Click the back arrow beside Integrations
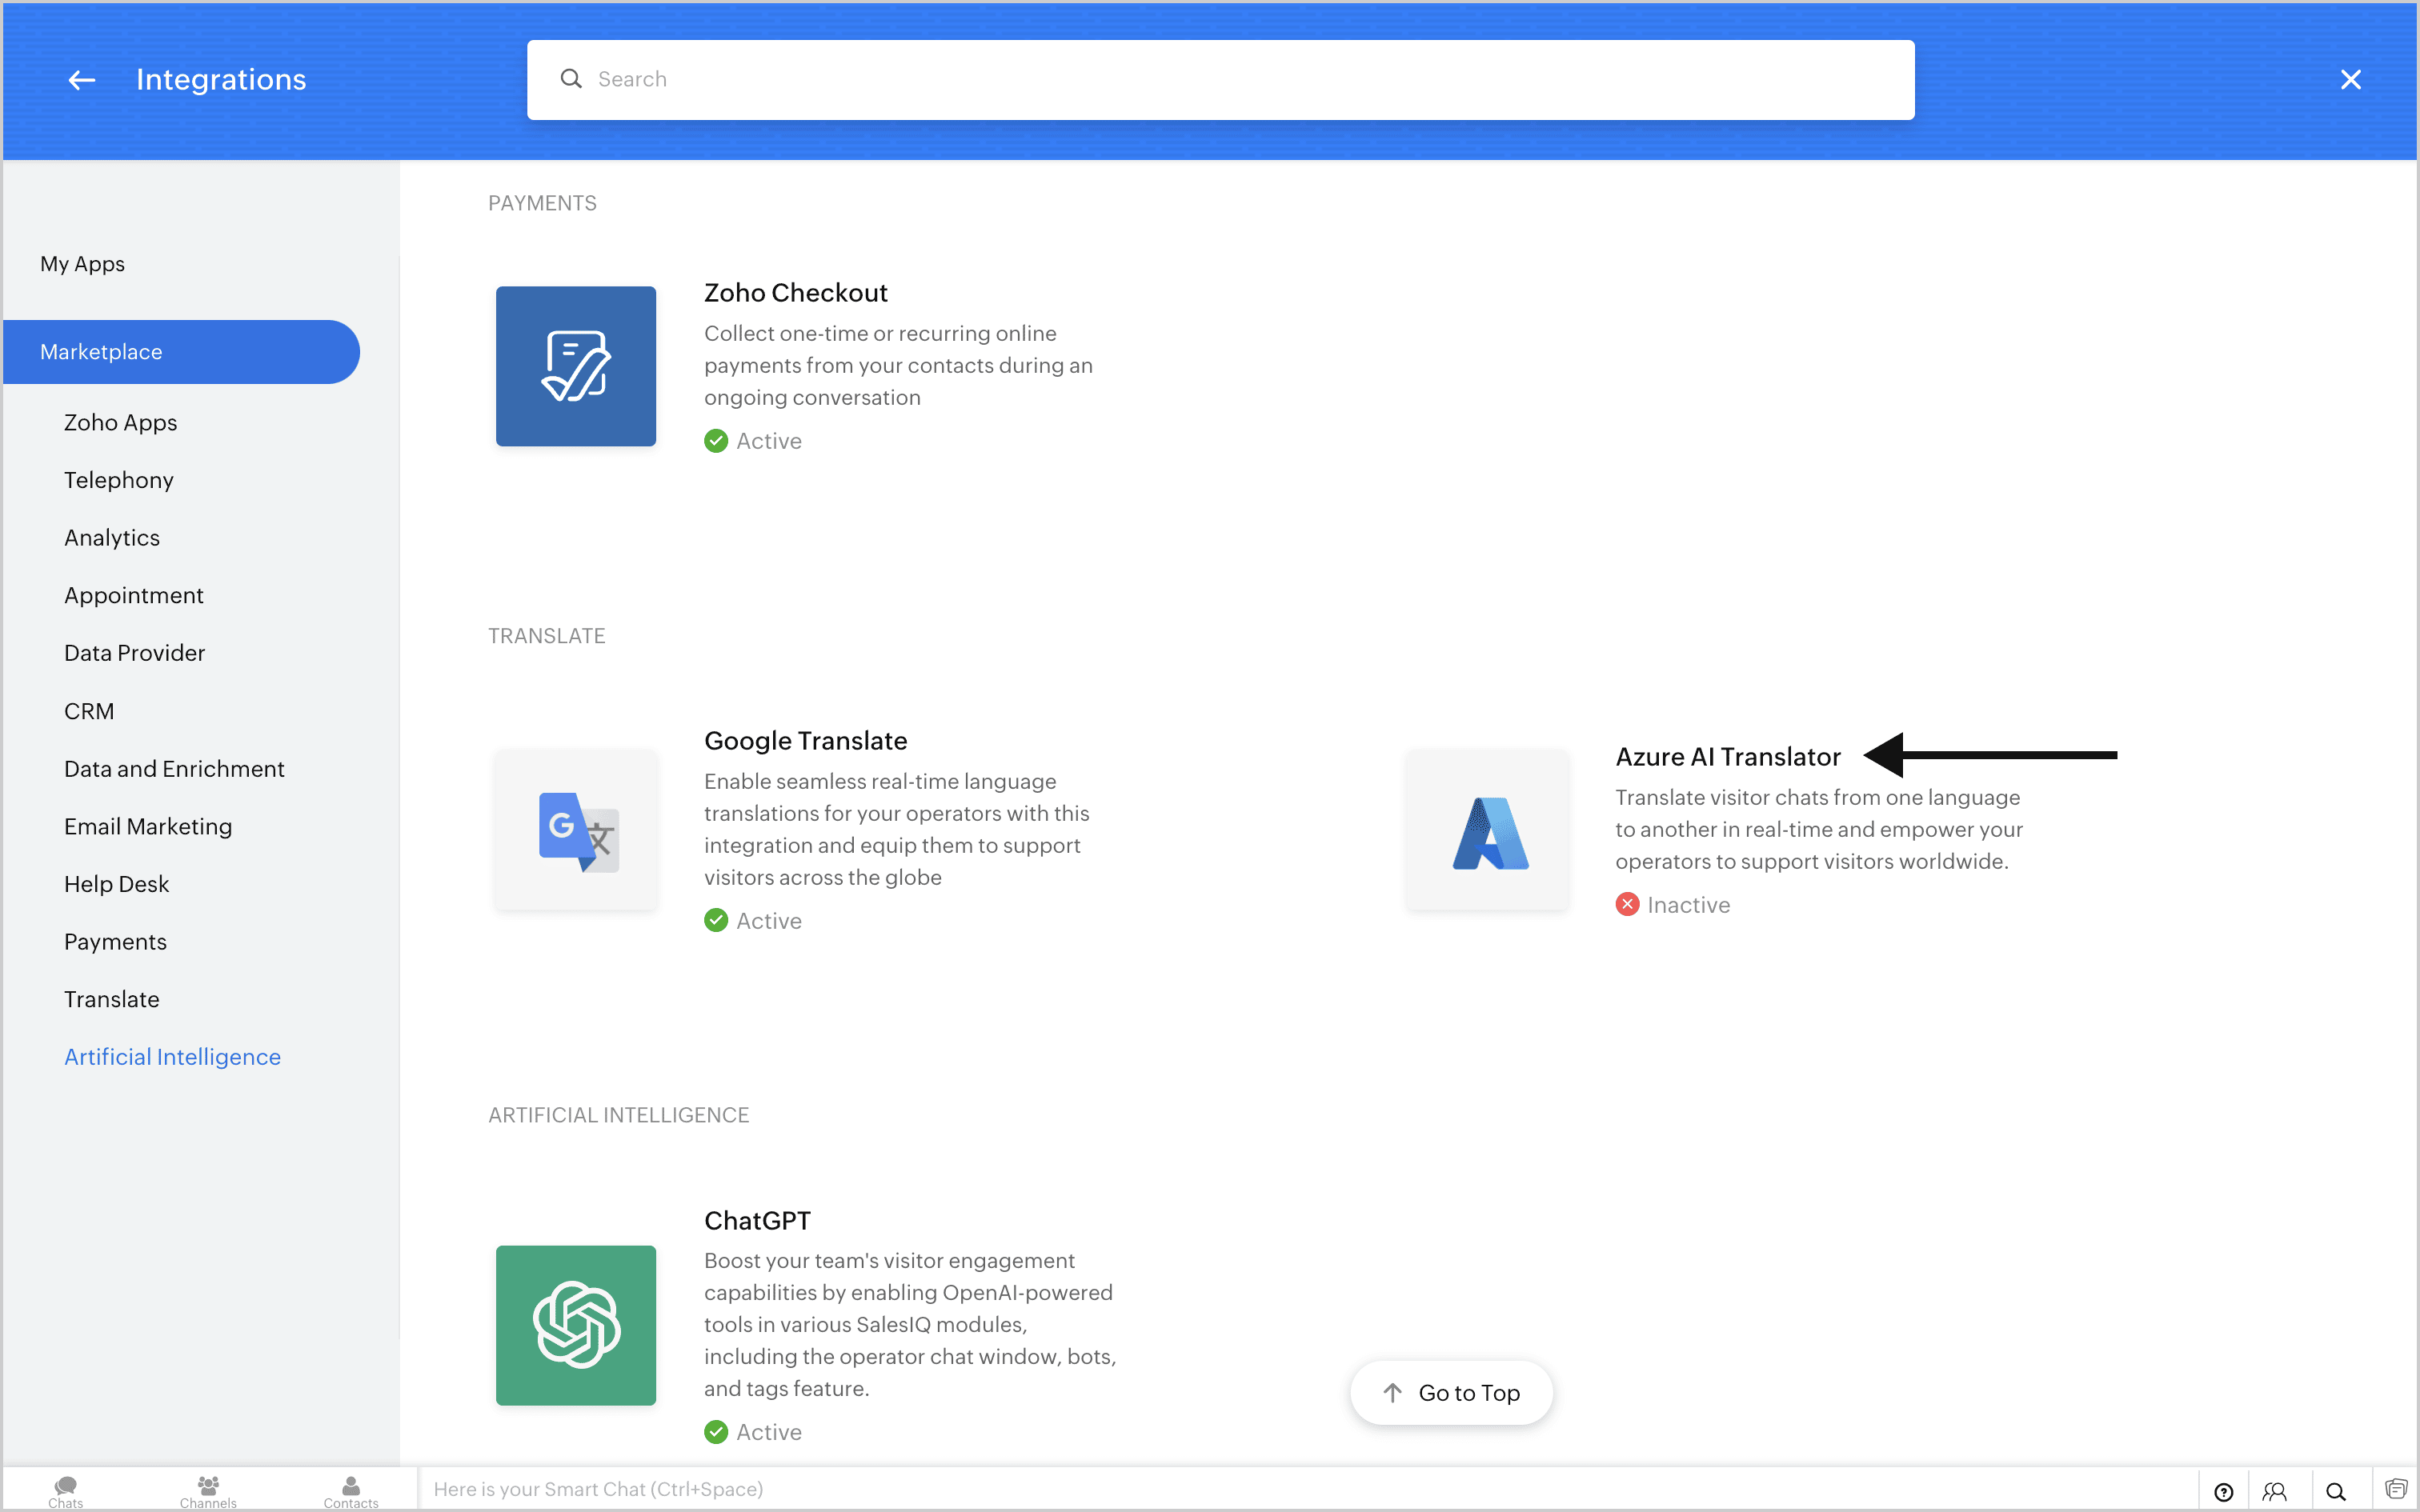The height and width of the screenshot is (1512, 2420). coord(81,80)
